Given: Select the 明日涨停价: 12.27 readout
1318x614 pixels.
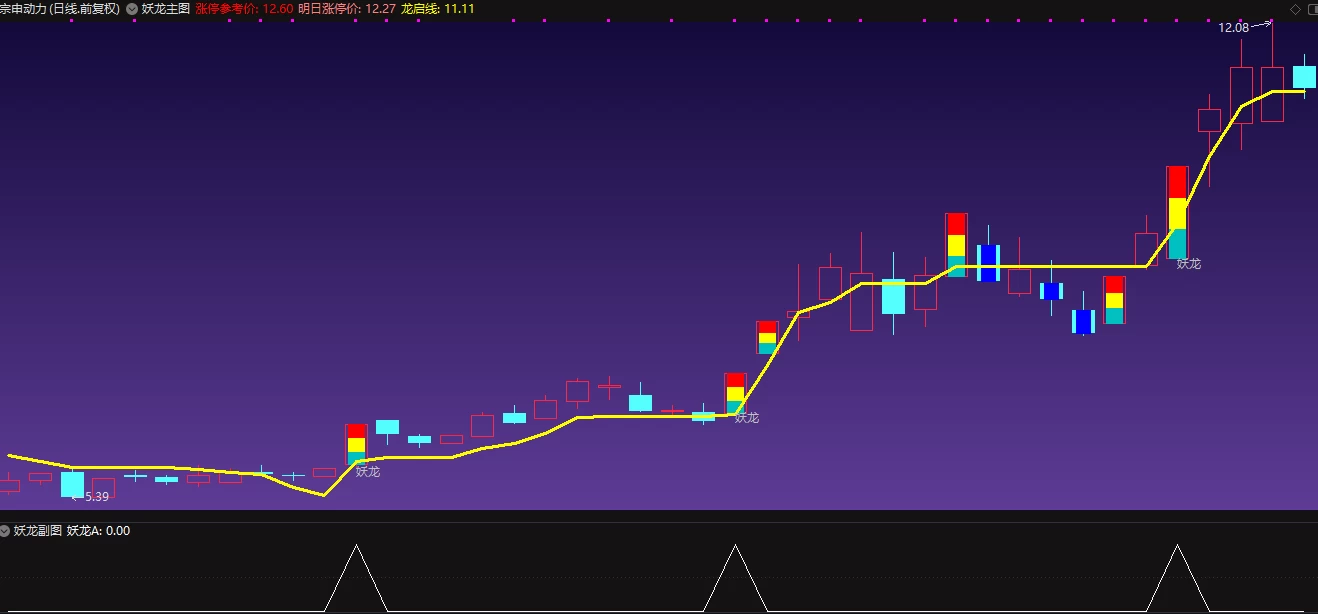Looking at the screenshot, I should point(346,9).
